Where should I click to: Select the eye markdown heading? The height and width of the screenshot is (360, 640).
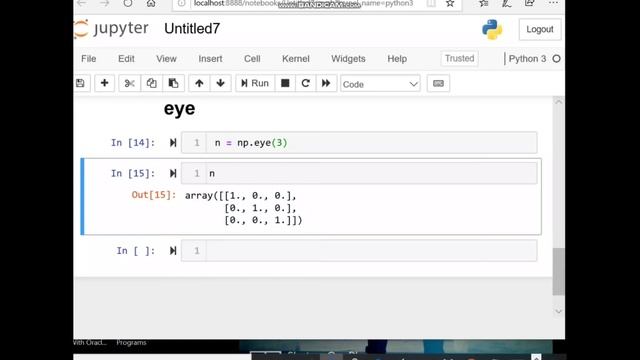pyautogui.click(x=179, y=109)
